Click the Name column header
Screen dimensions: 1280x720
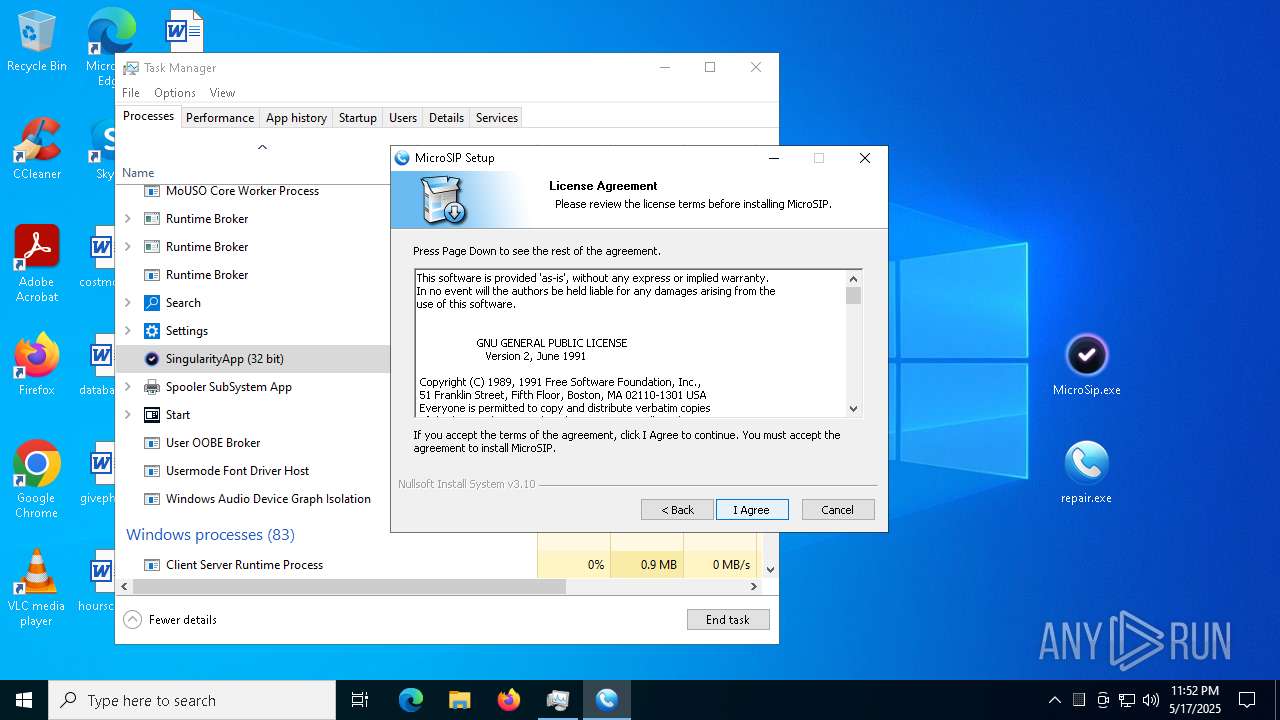pos(138,173)
